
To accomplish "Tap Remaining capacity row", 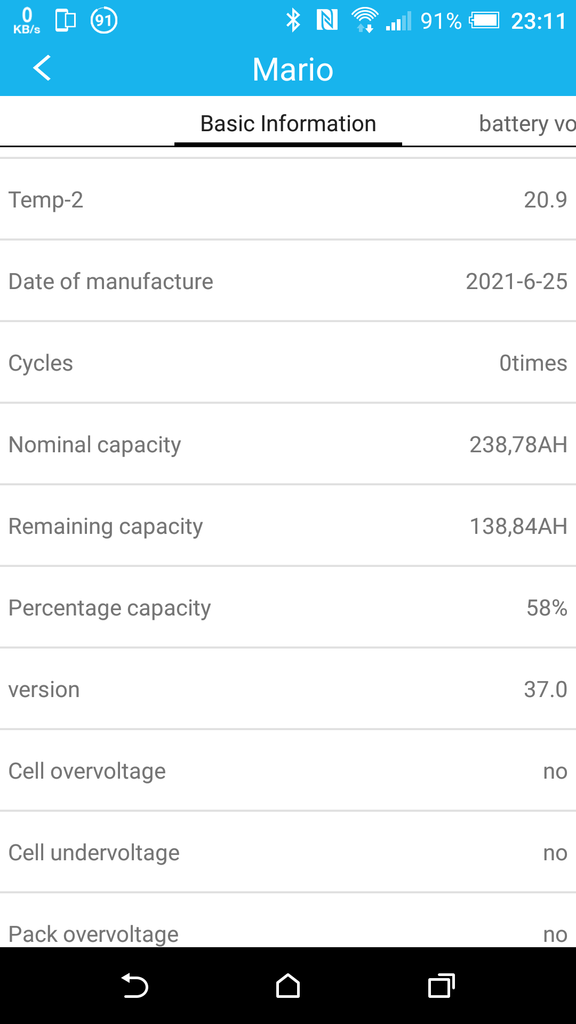I will (288, 526).
